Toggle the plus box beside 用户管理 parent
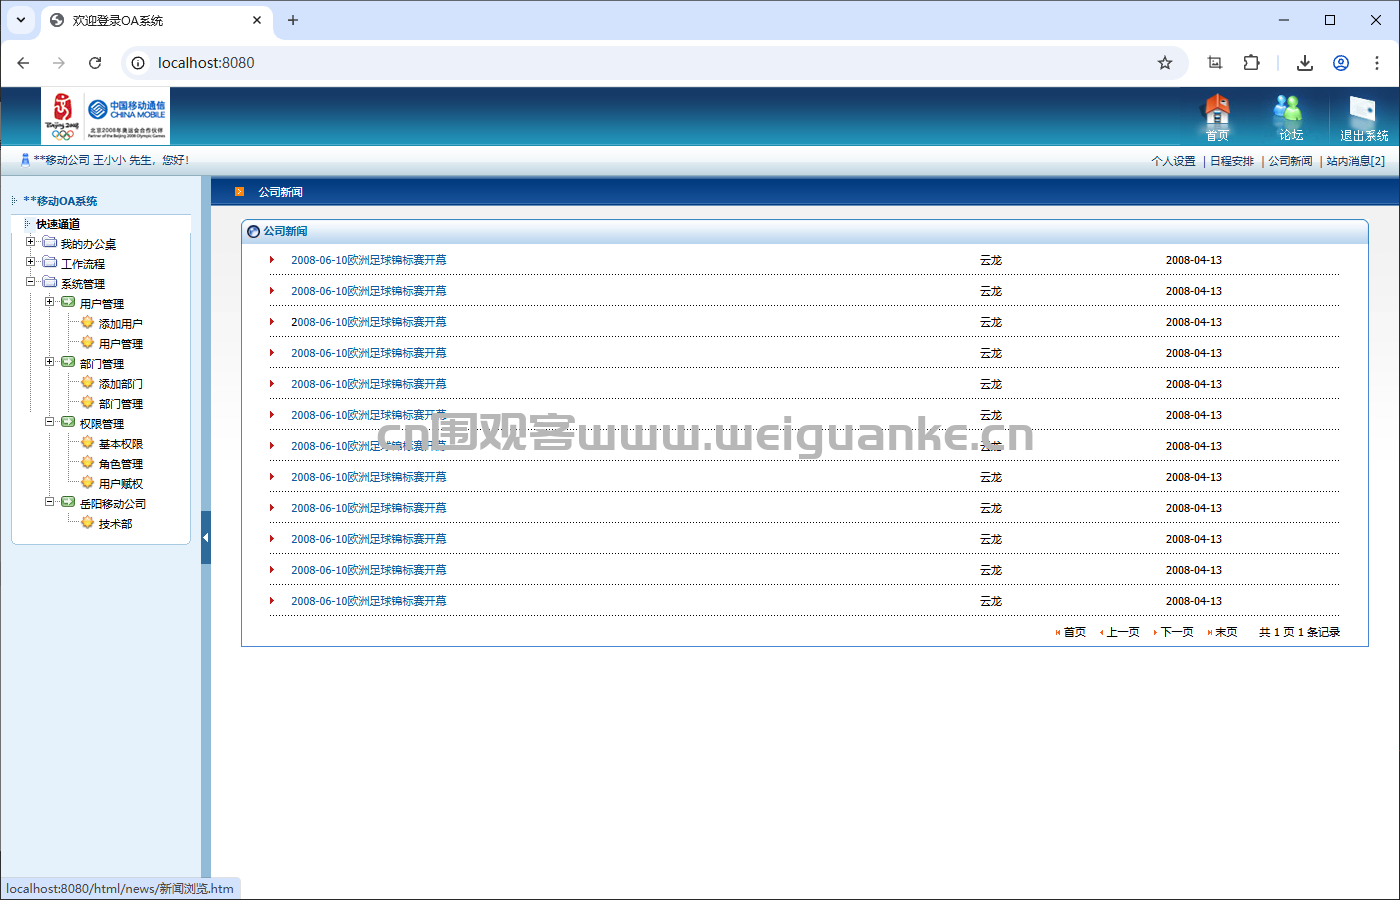Viewport: 1400px width, 900px height. point(49,302)
